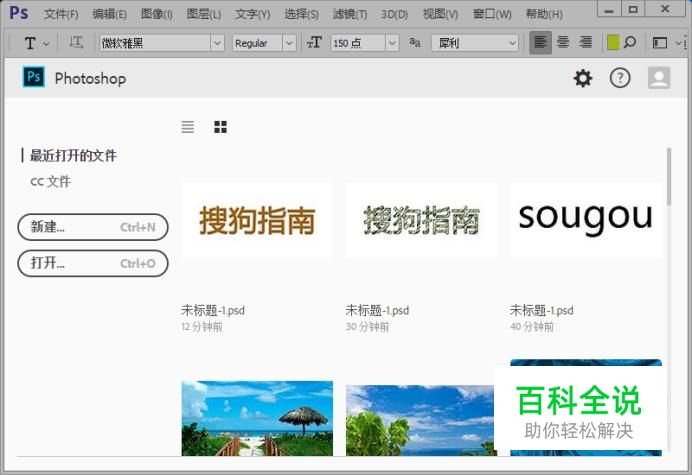Switch to thumbnail grid view

(220, 127)
